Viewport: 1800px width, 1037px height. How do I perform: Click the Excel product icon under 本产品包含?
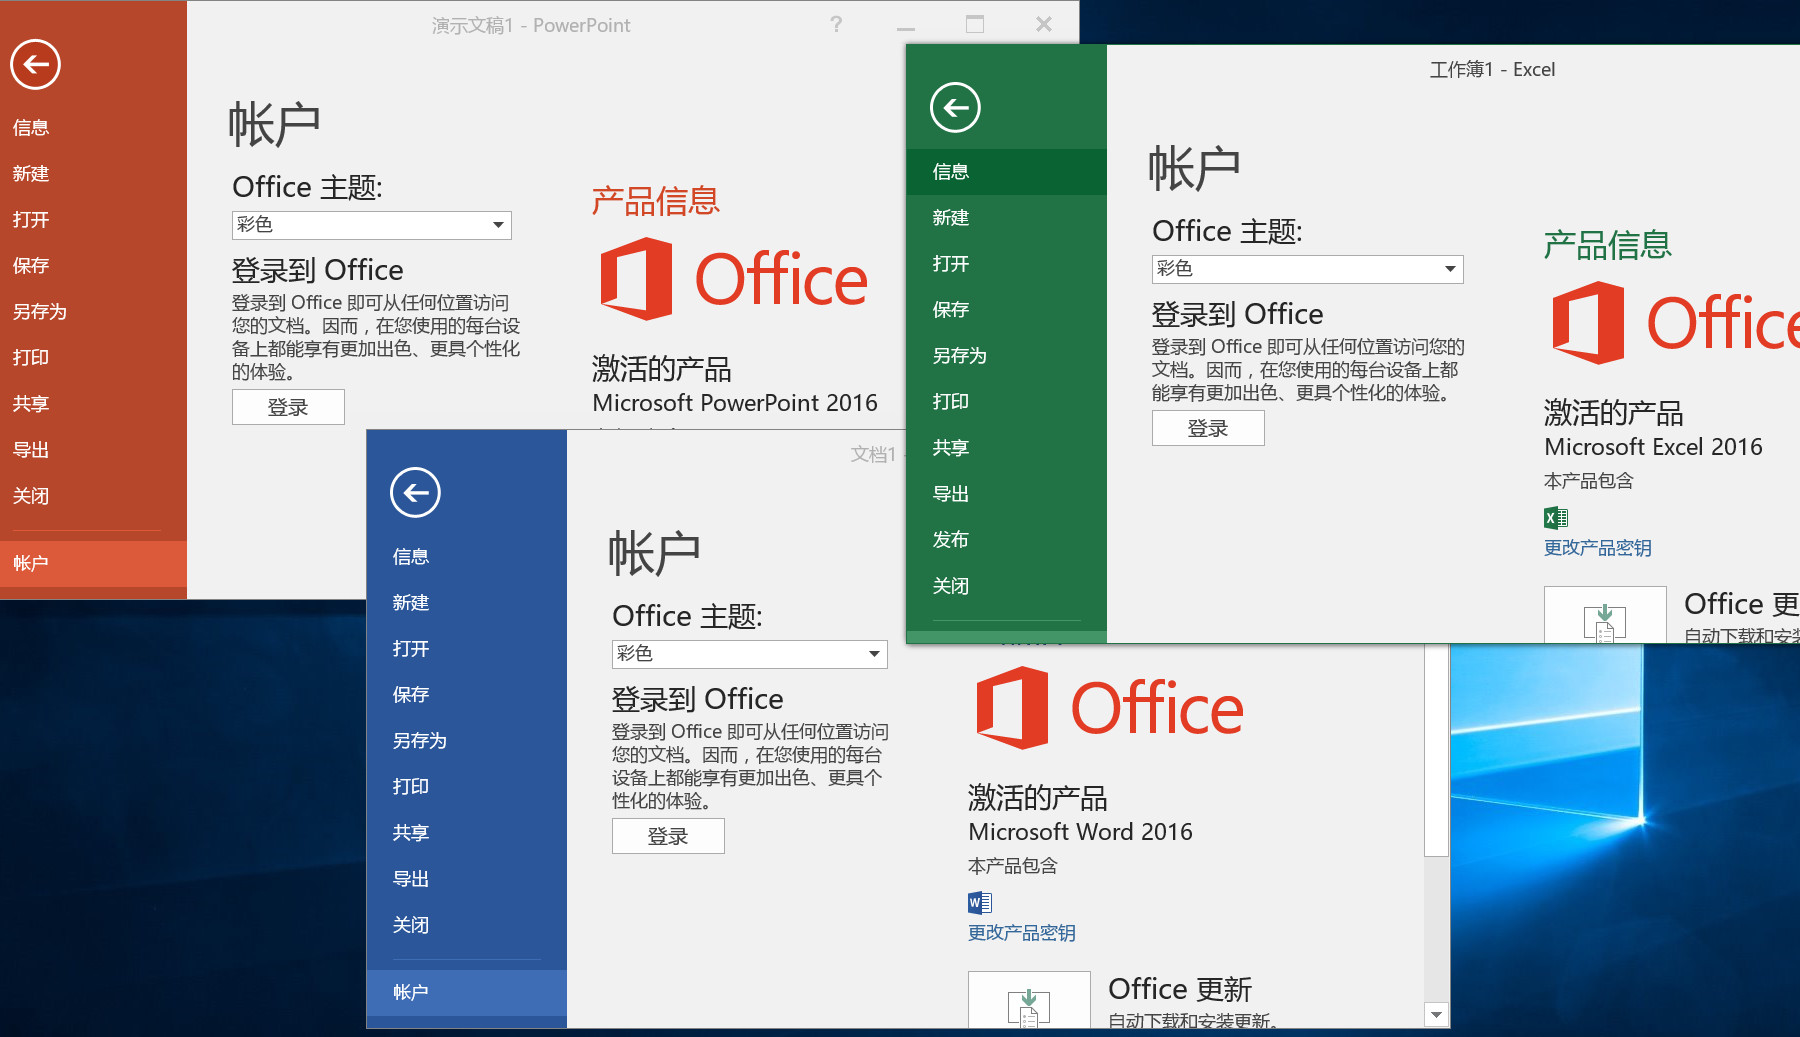(1555, 517)
